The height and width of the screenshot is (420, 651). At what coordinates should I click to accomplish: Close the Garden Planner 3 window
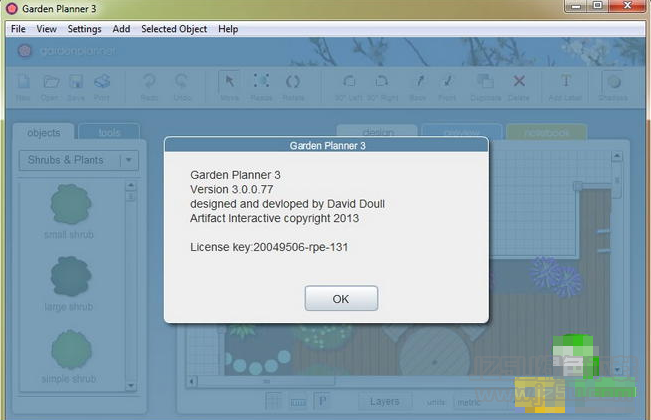click(x=627, y=6)
